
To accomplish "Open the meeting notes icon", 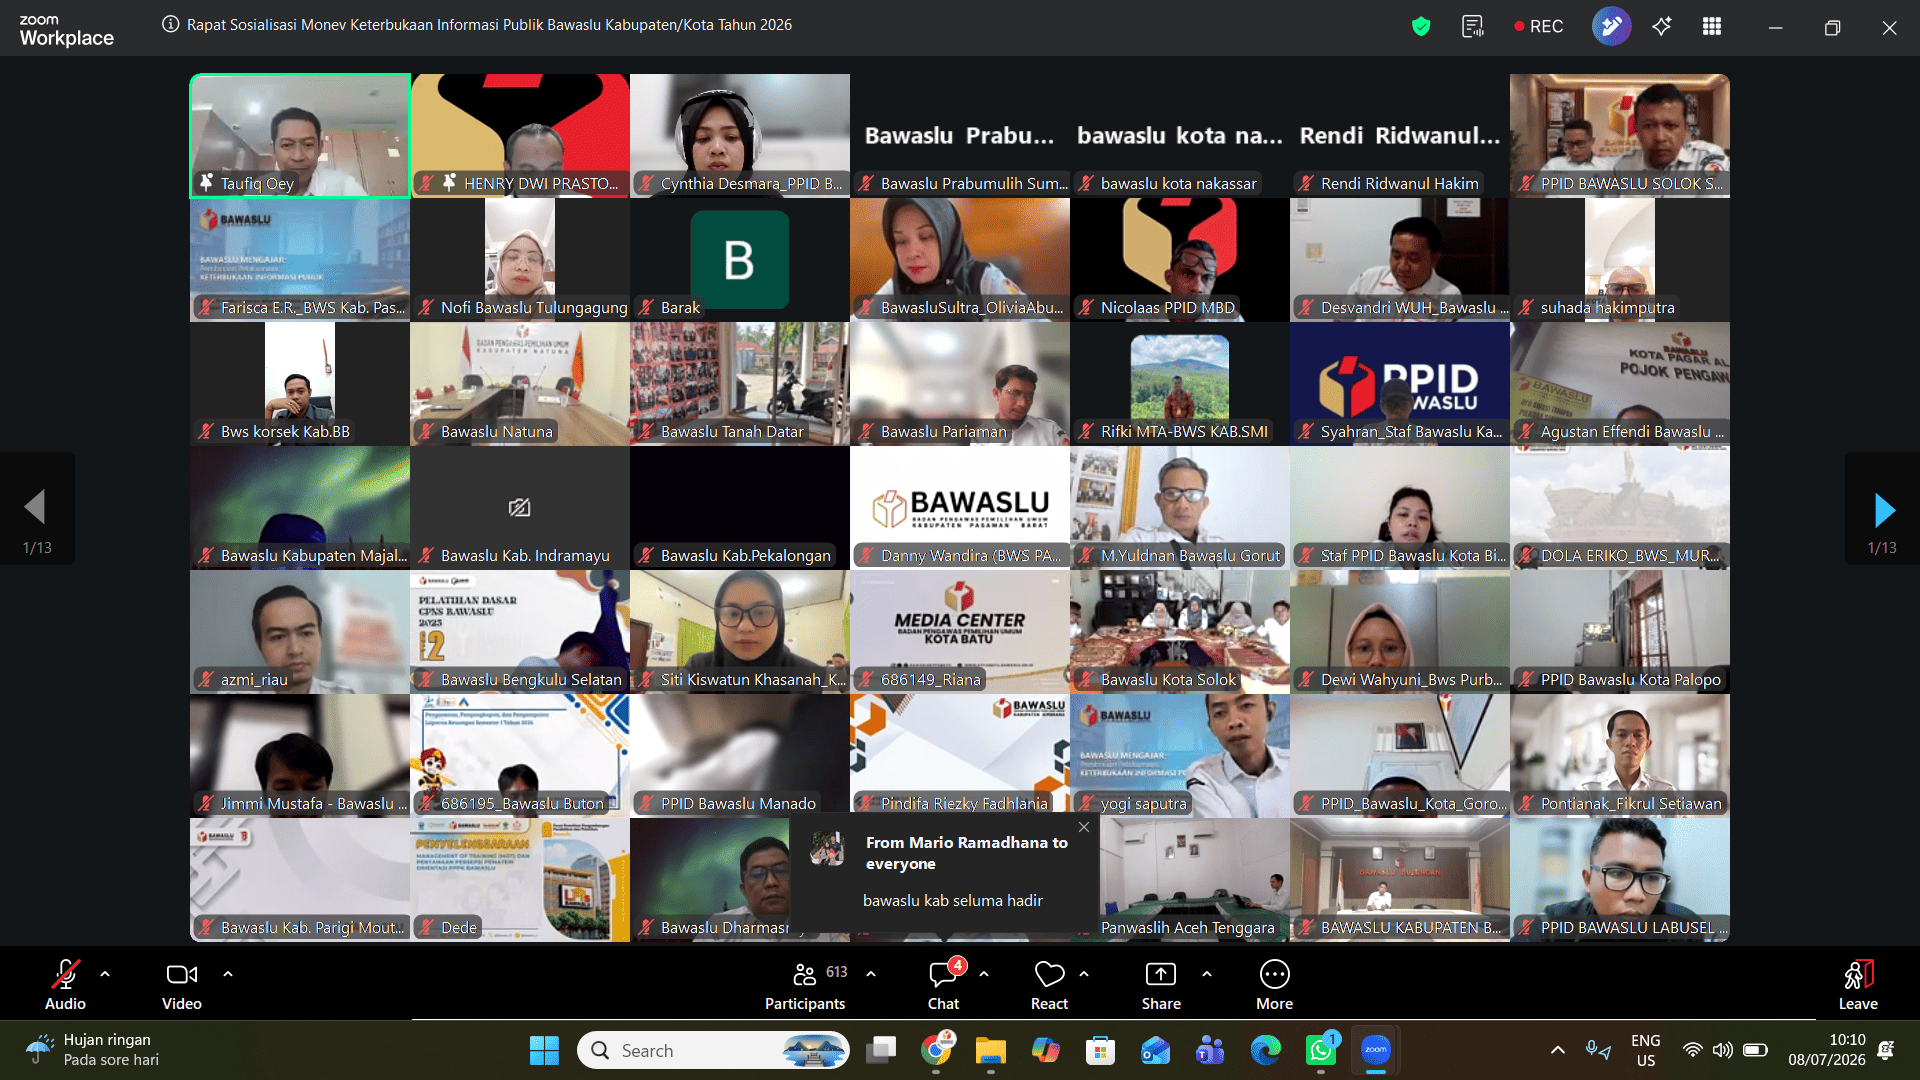I will pyautogui.click(x=1472, y=27).
